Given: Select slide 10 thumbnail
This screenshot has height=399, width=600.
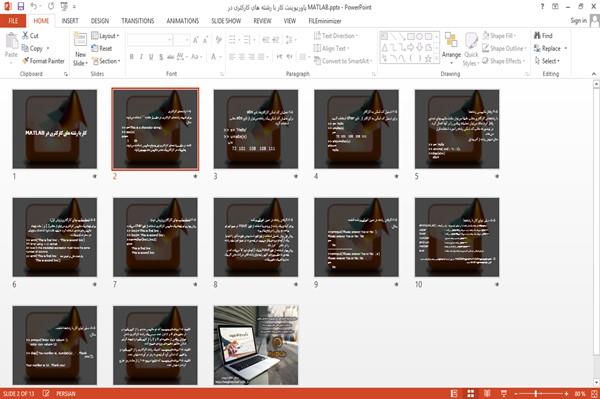Looking at the screenshot, I should (457, 237).
